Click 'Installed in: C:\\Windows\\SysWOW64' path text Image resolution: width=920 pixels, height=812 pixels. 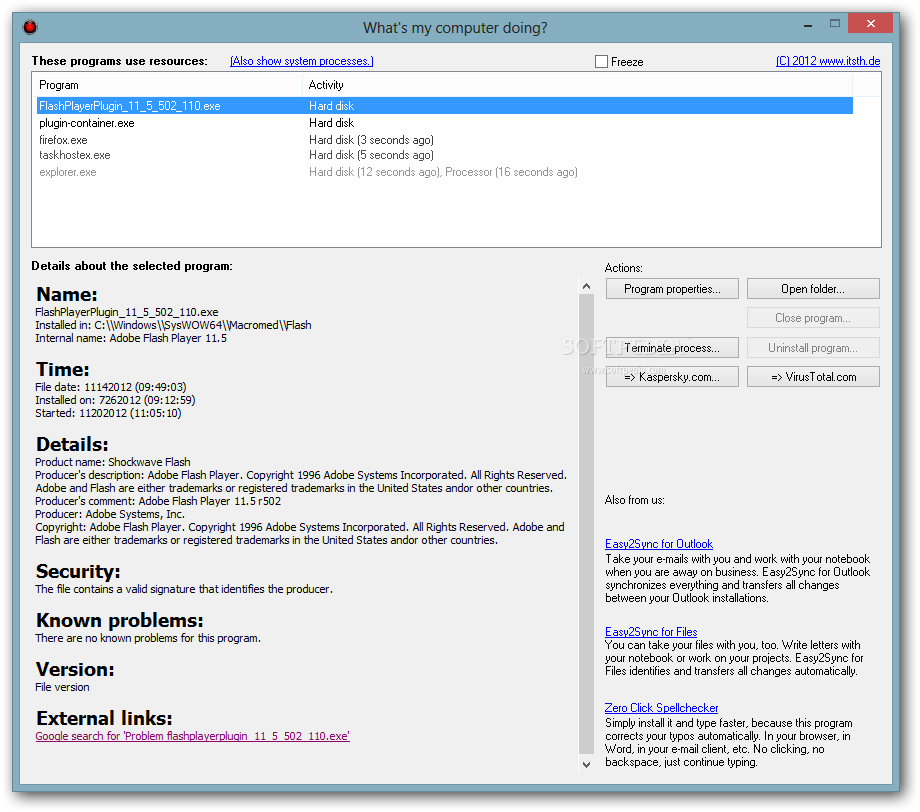[173, 326]
